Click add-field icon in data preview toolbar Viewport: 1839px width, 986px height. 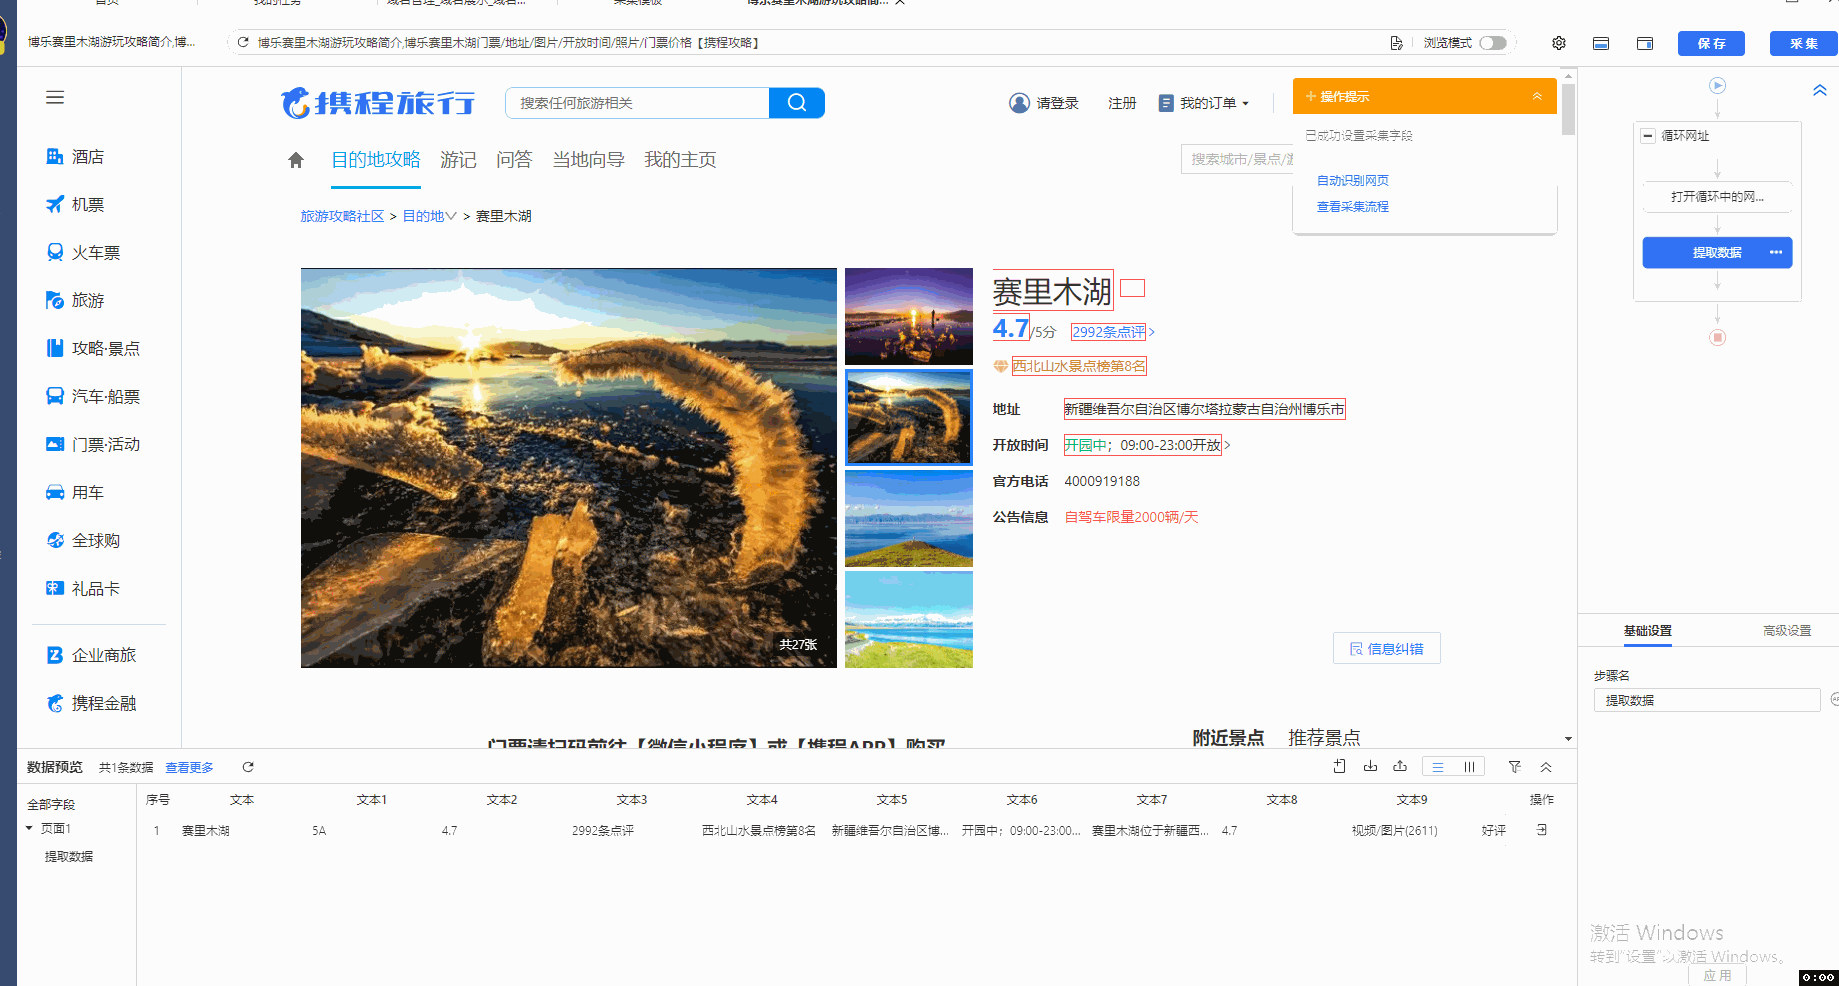pyautogui.click(x=1340, y=766)
